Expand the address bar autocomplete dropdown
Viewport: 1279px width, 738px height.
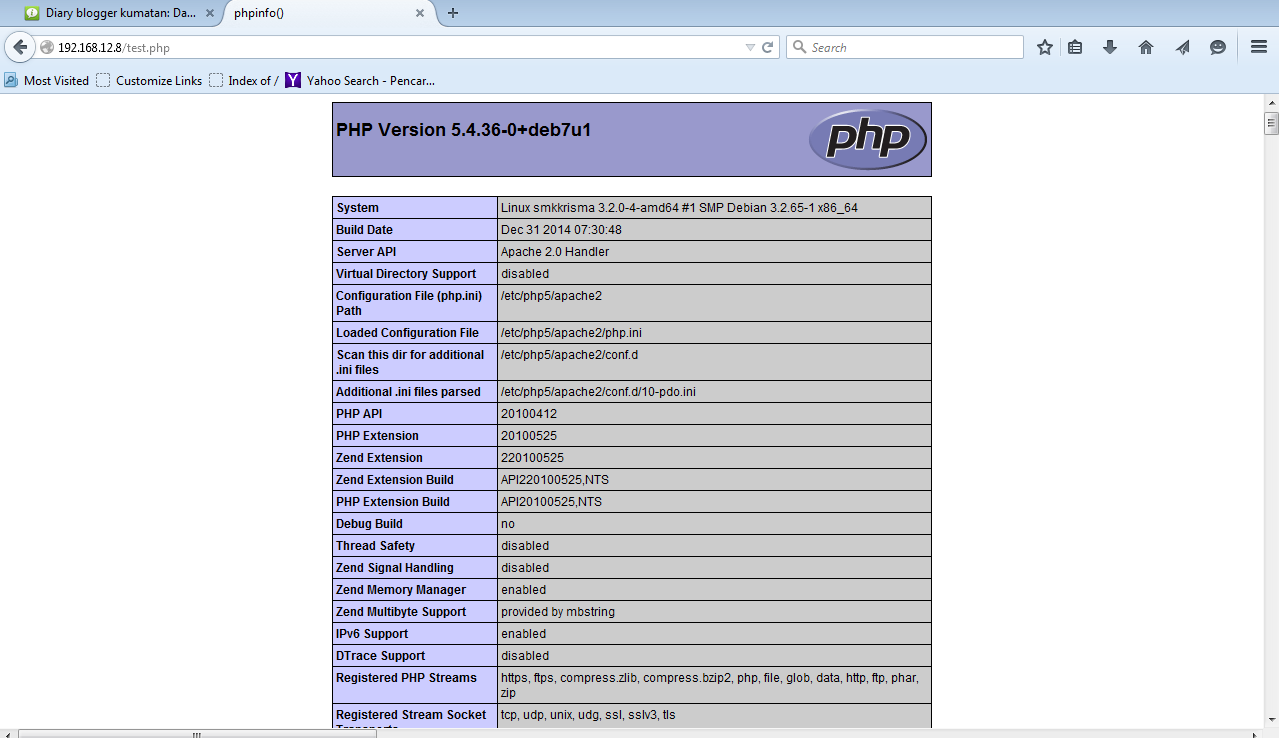pos(750,46)
